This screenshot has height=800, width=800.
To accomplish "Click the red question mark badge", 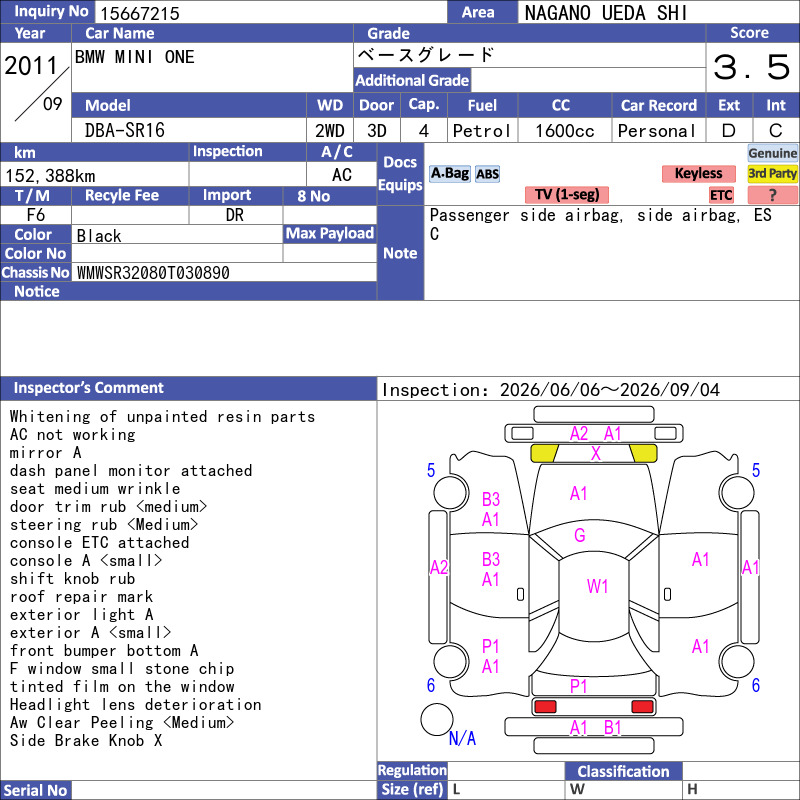I will pyautogui.click(x=772, y=195).
